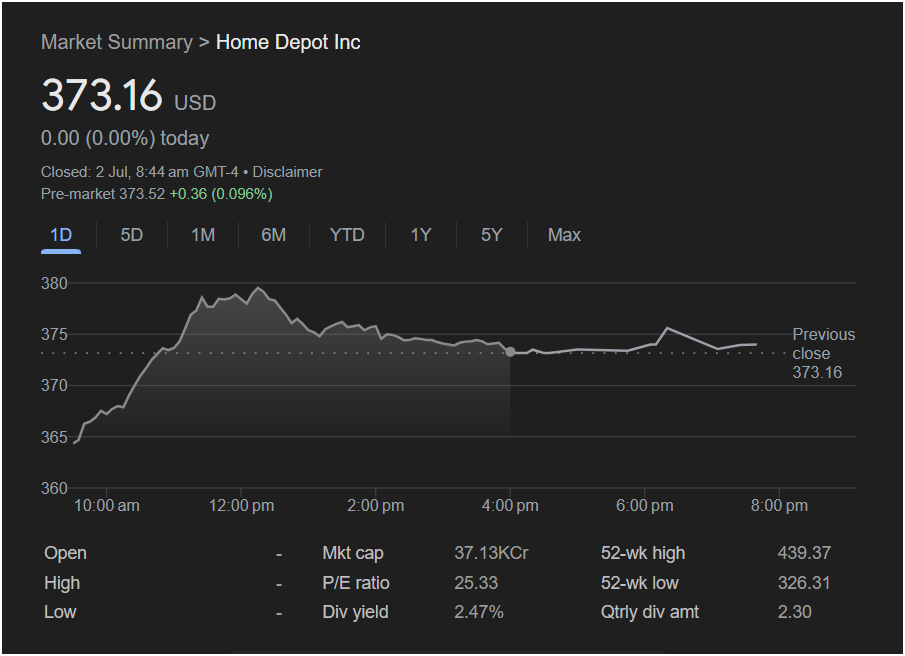Screen dimensions: 905x656
Task: Click the 52-wk high value 439.37
Action: (804, 553)
